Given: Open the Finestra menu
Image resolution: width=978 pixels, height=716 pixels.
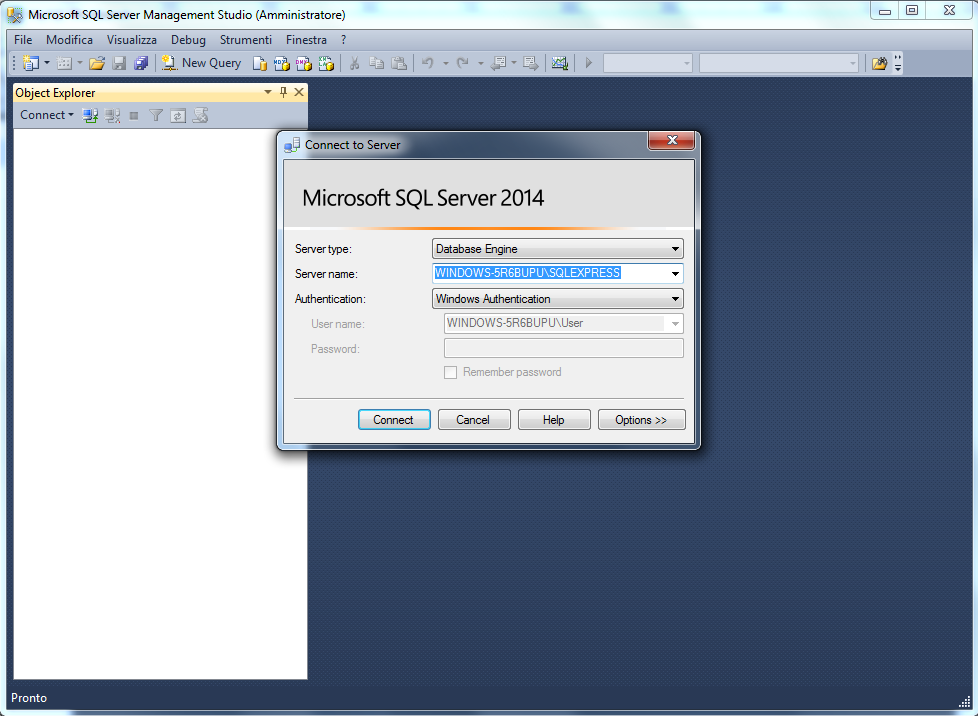Looking at the screenshot, I should coord(306,40).
